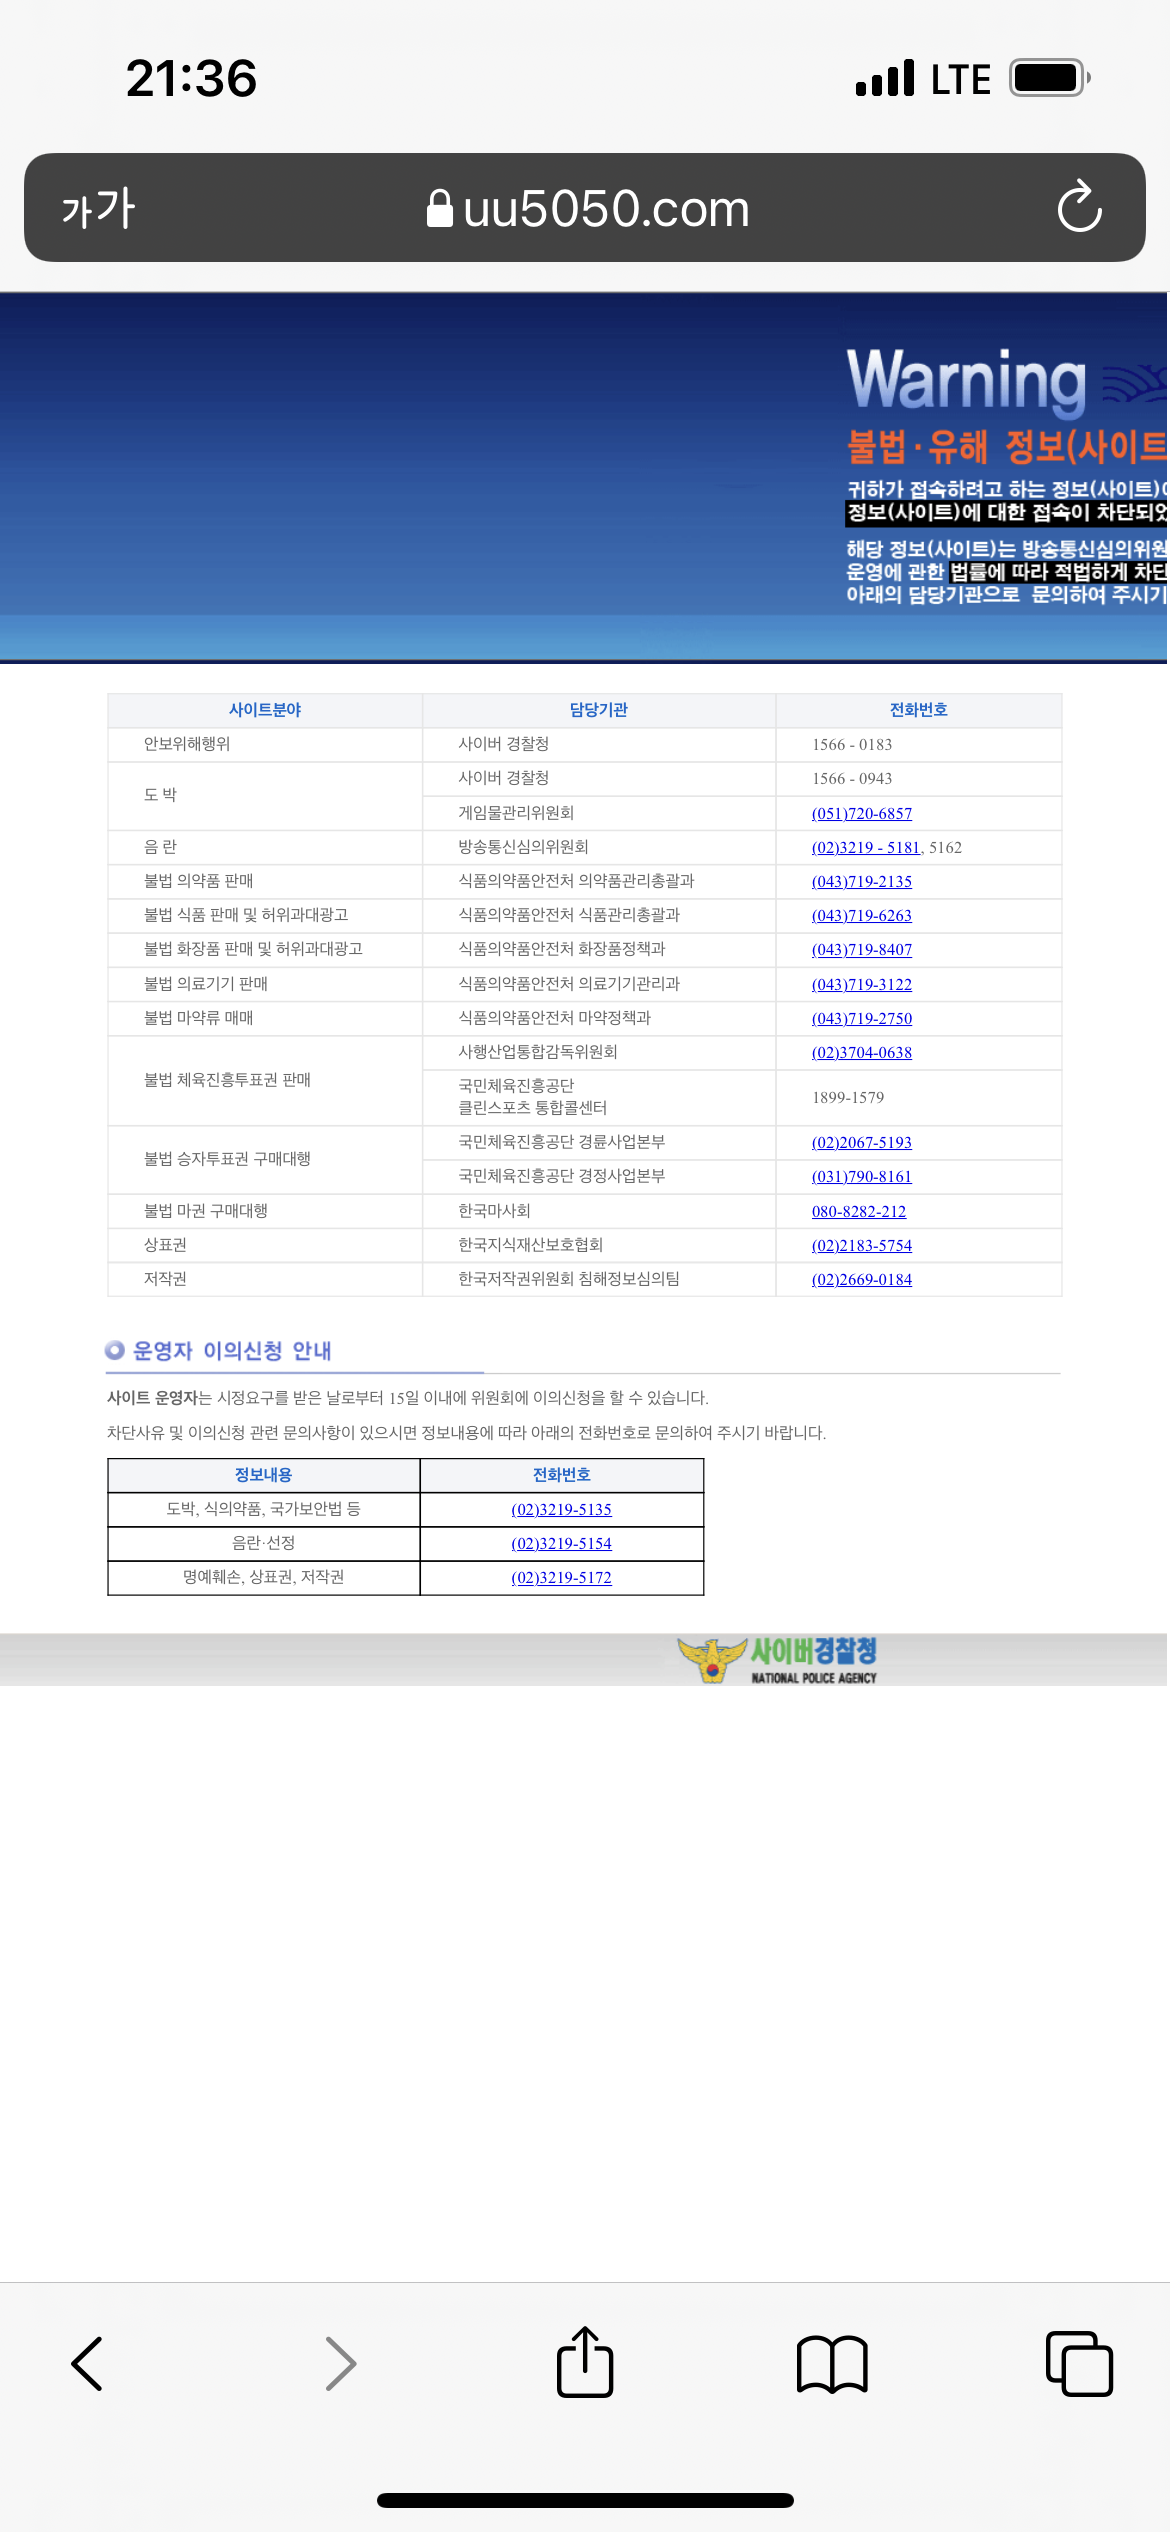Click the 사이버경찰청 National Police Agency logo
Viewport: 1170px width, 2532px height.
point(777,1660)
